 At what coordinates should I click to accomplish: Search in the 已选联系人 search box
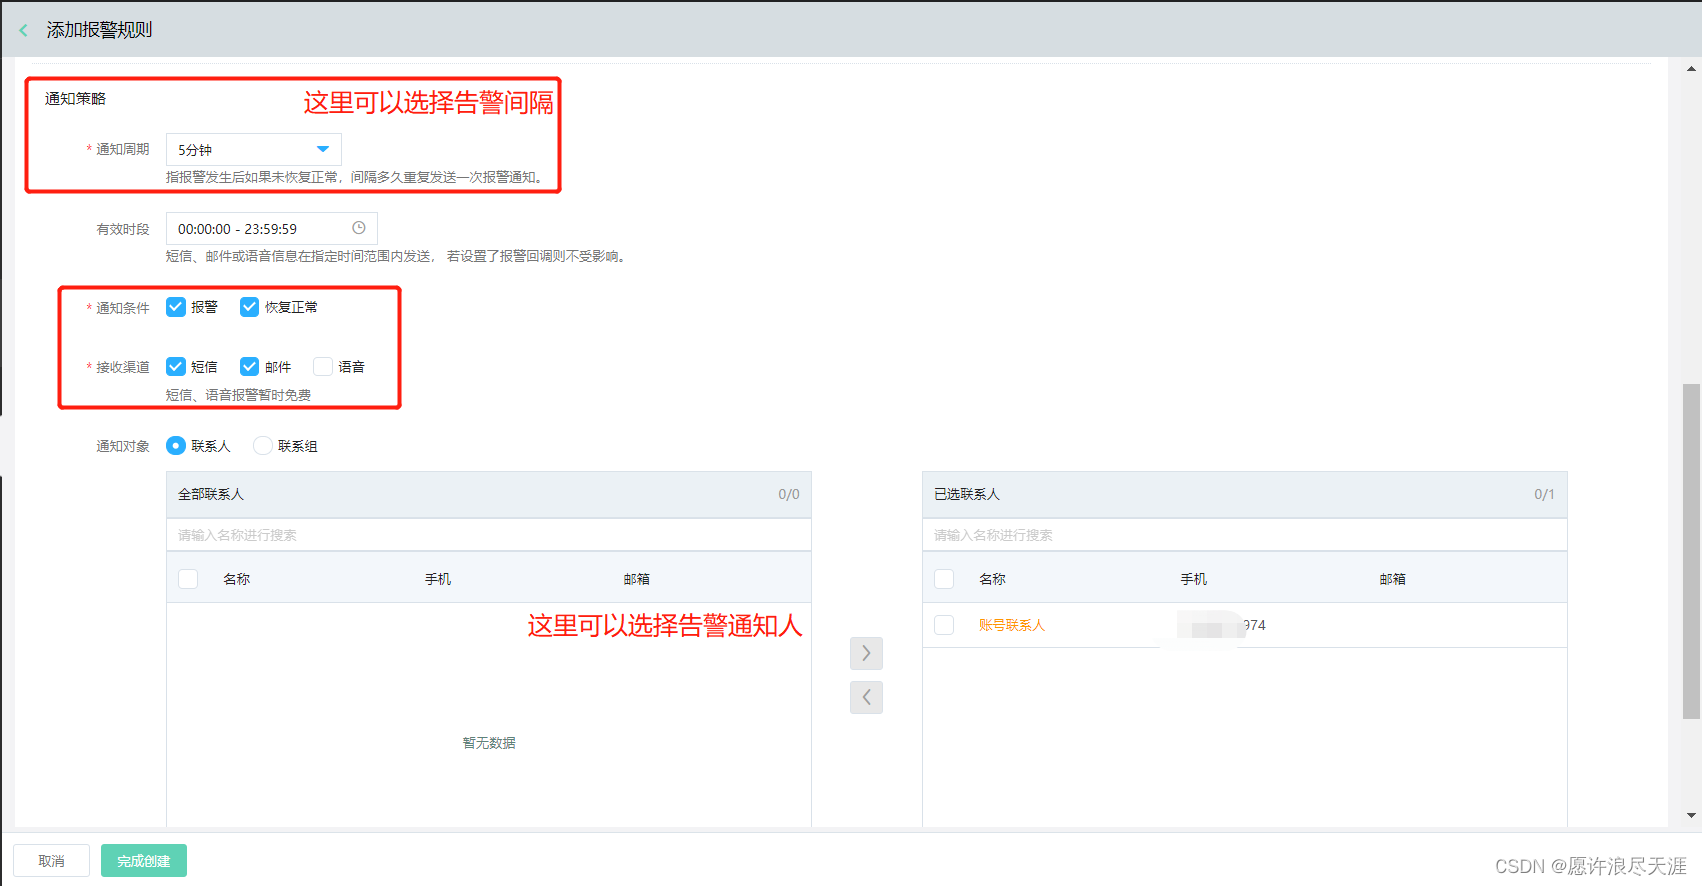(x=1245, y=535)
